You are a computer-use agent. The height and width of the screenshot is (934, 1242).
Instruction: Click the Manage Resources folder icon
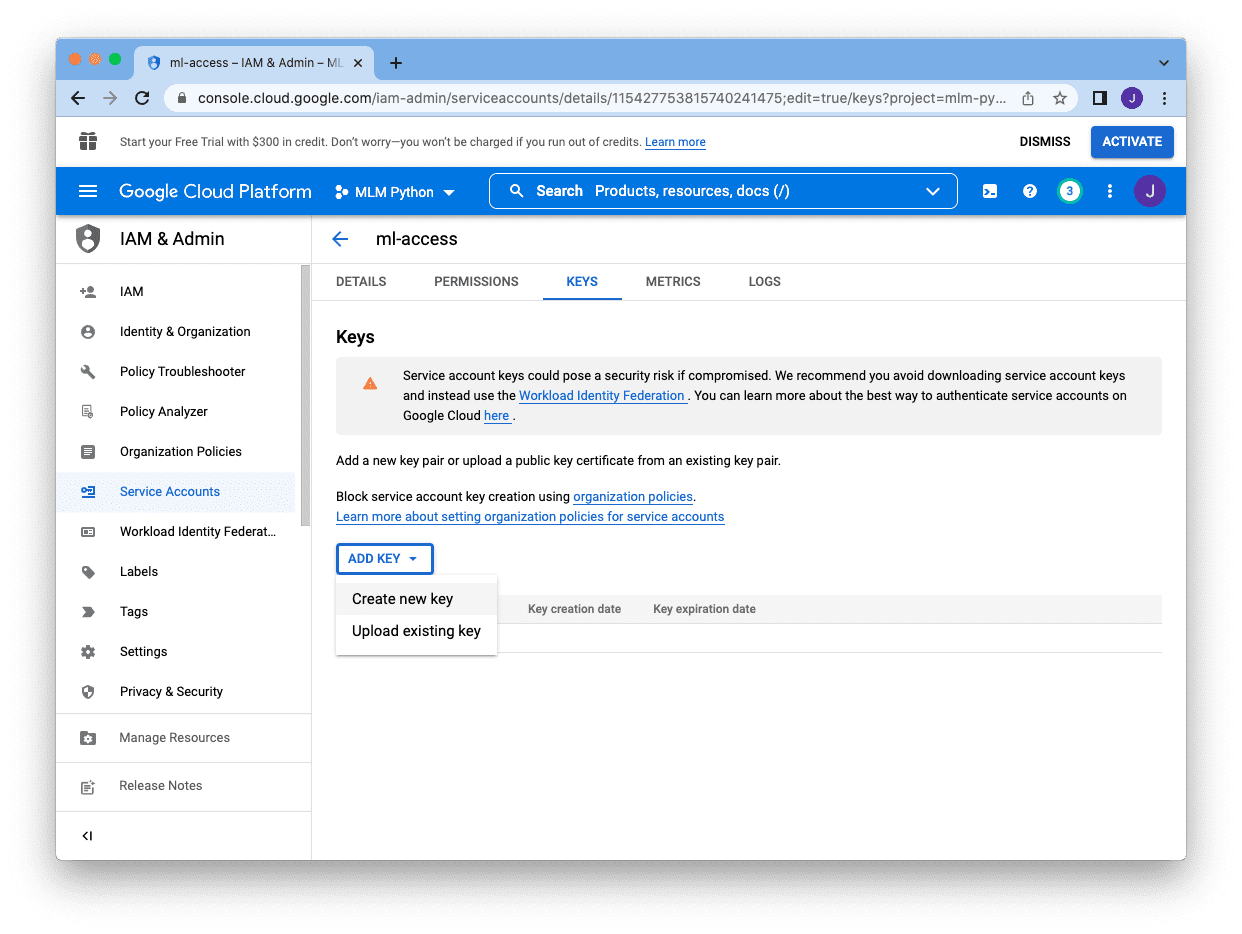[88, 738]
